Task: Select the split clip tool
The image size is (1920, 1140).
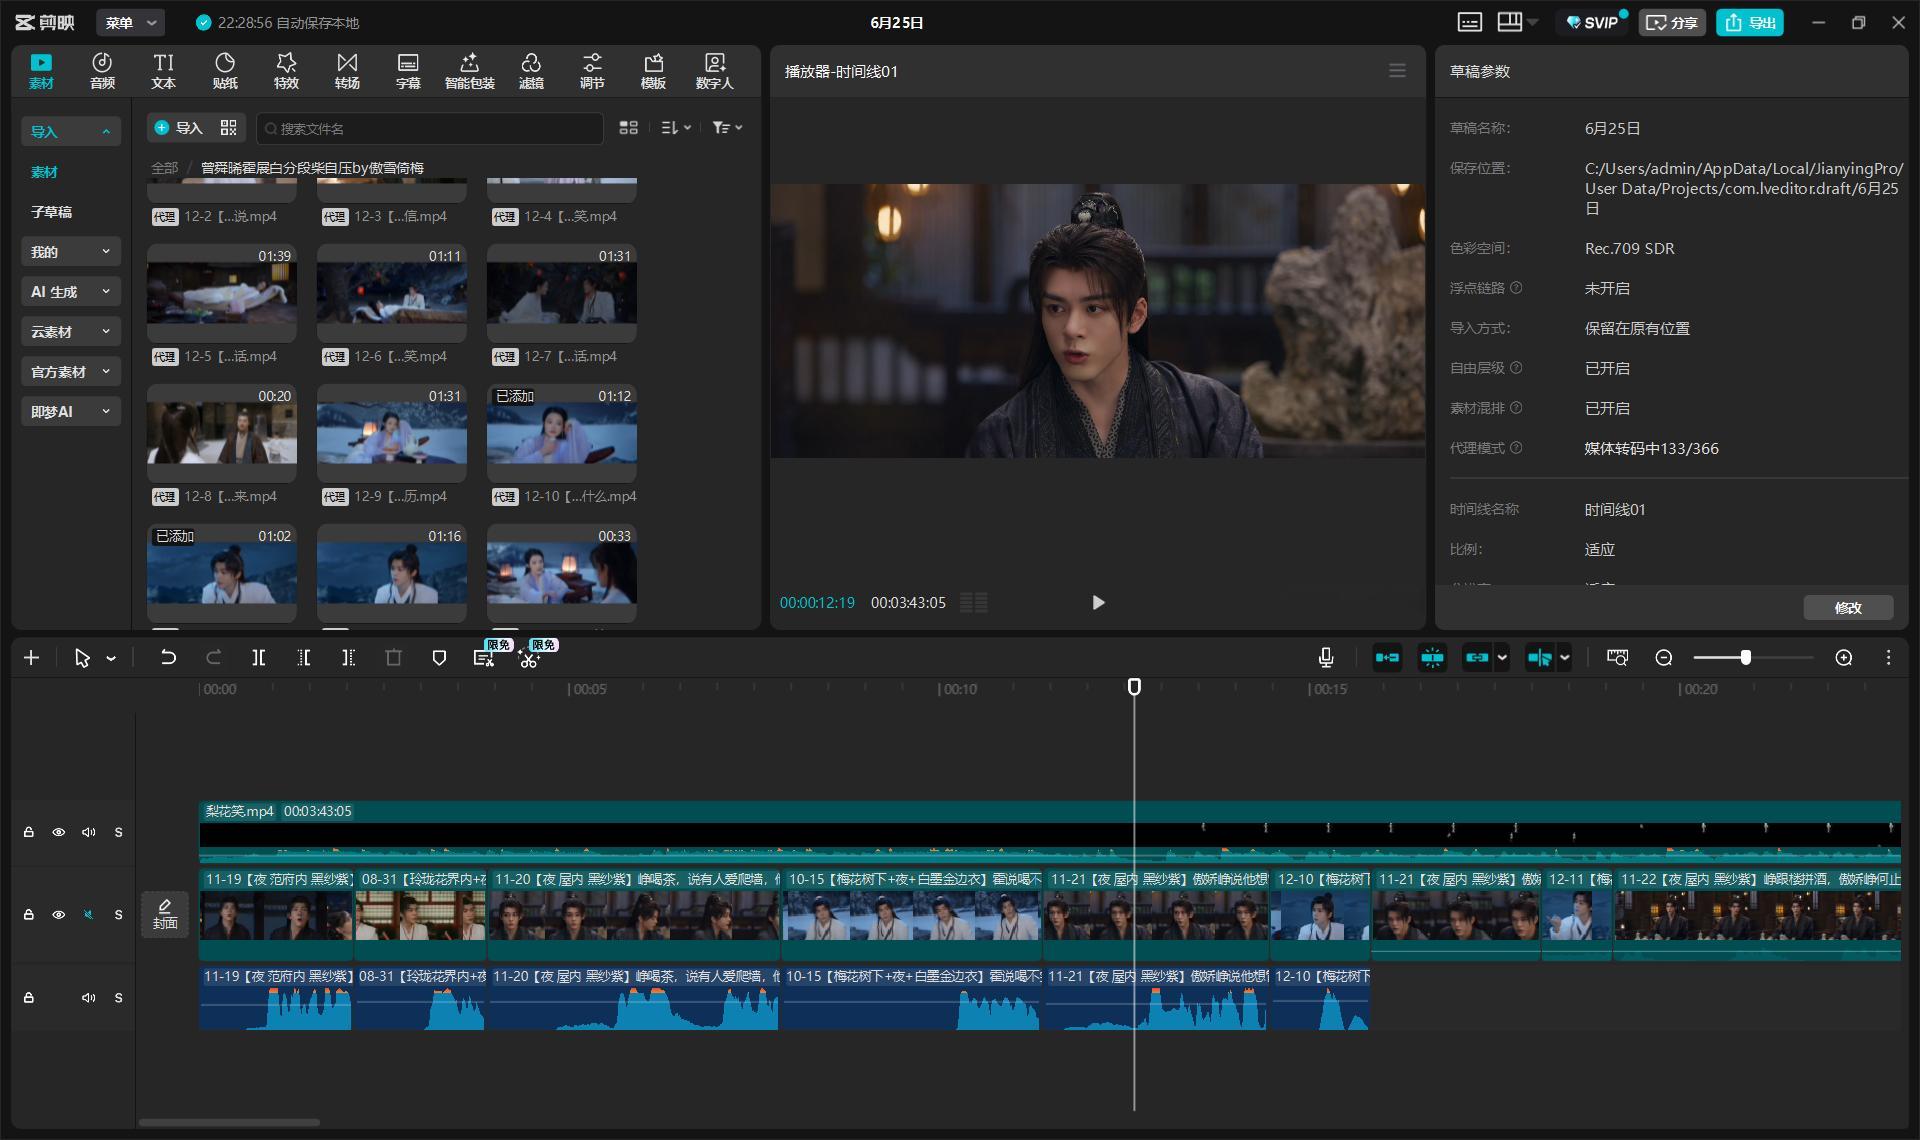Action: (x=258, y=658)
